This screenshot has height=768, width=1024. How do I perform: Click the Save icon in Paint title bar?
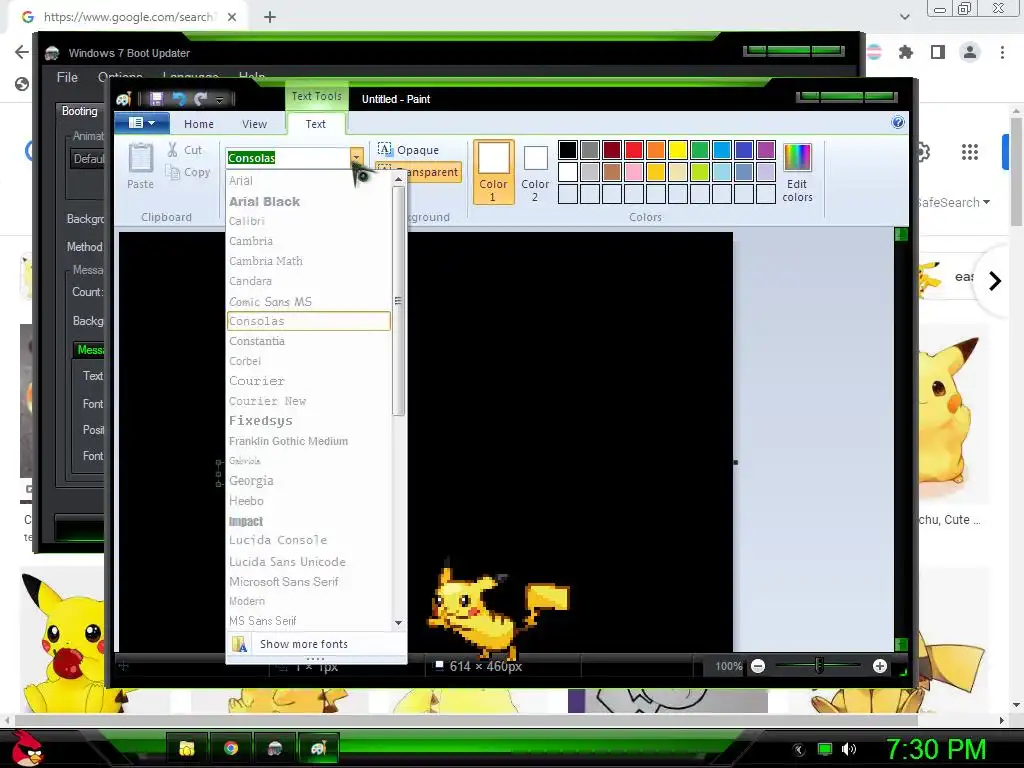156,99
